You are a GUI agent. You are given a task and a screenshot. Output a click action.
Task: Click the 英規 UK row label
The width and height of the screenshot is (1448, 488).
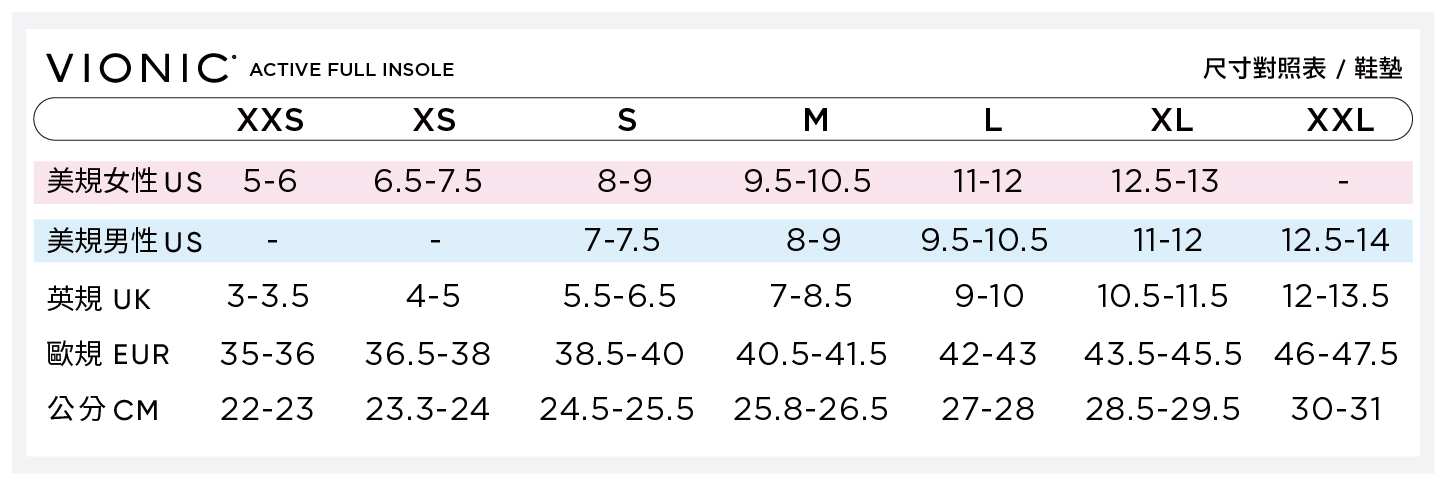(x=98, y=298)
